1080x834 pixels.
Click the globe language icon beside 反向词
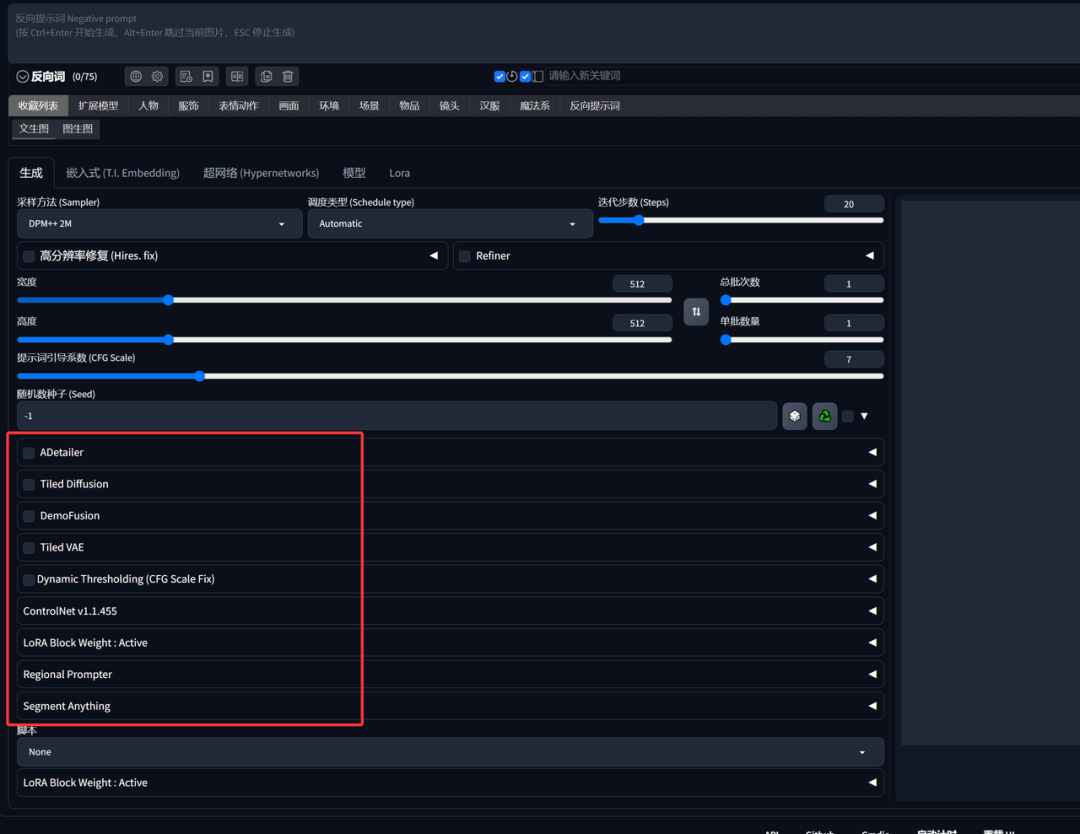pyautogui.click(x=136, y=76)
